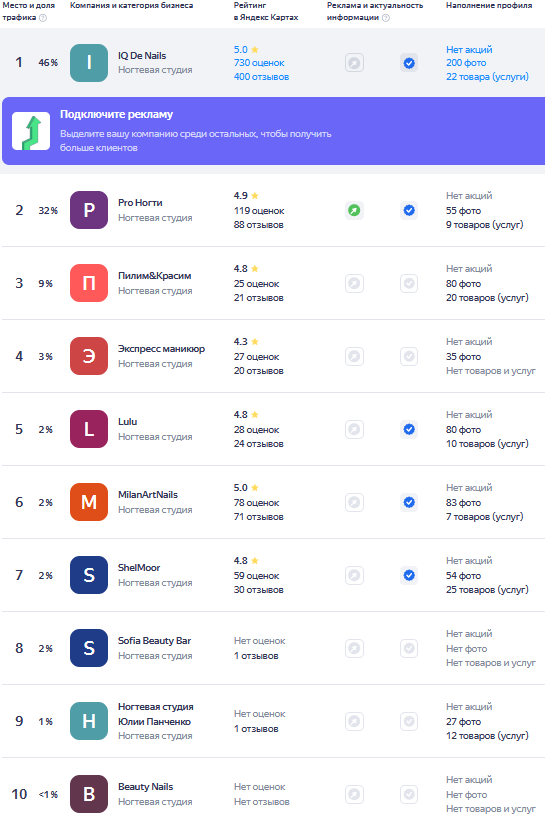545x825 pixels.
Task: Click the green arrow icon in Подключите рекламу banner
Action: (x=31, y=131)
